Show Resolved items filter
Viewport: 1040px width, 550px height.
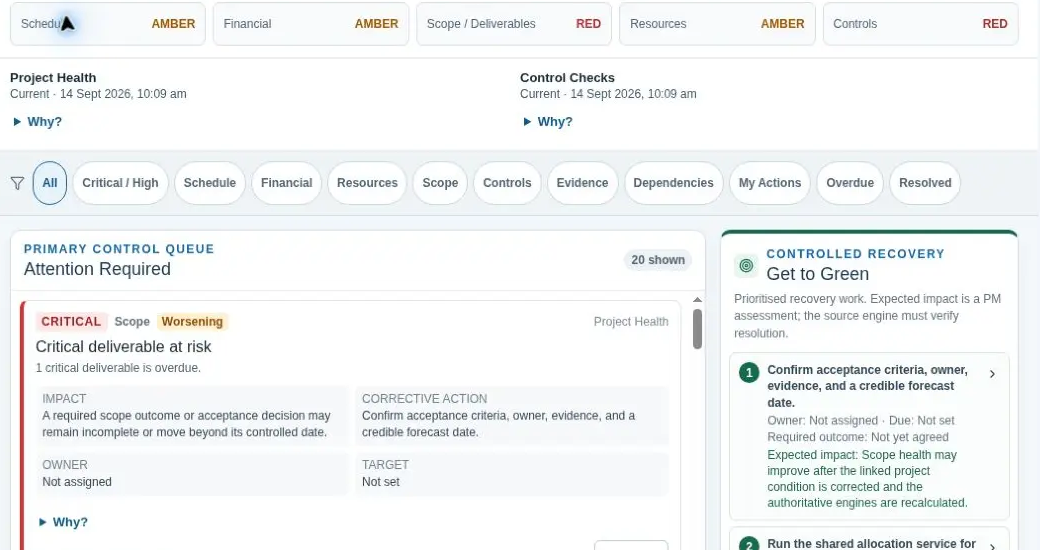click(925, 183)
